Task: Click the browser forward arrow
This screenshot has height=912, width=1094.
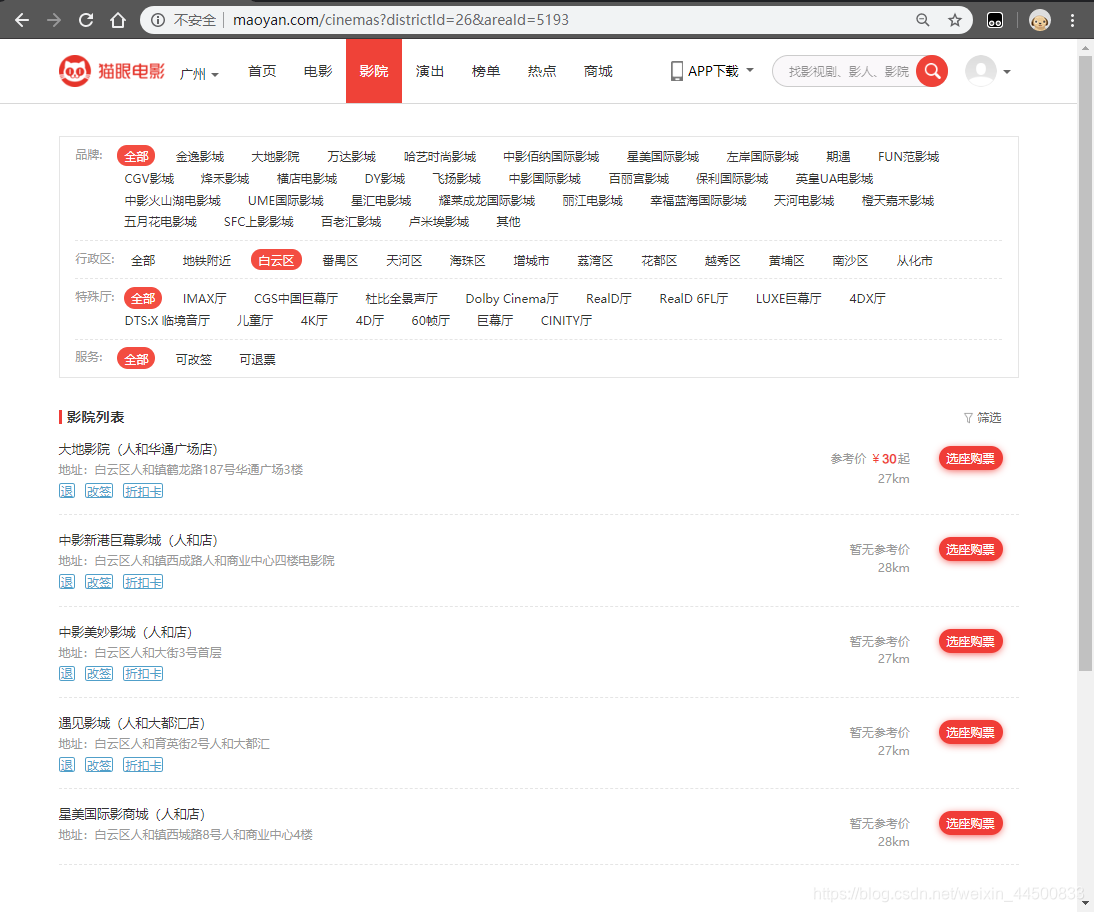Action: coord(54,20)
